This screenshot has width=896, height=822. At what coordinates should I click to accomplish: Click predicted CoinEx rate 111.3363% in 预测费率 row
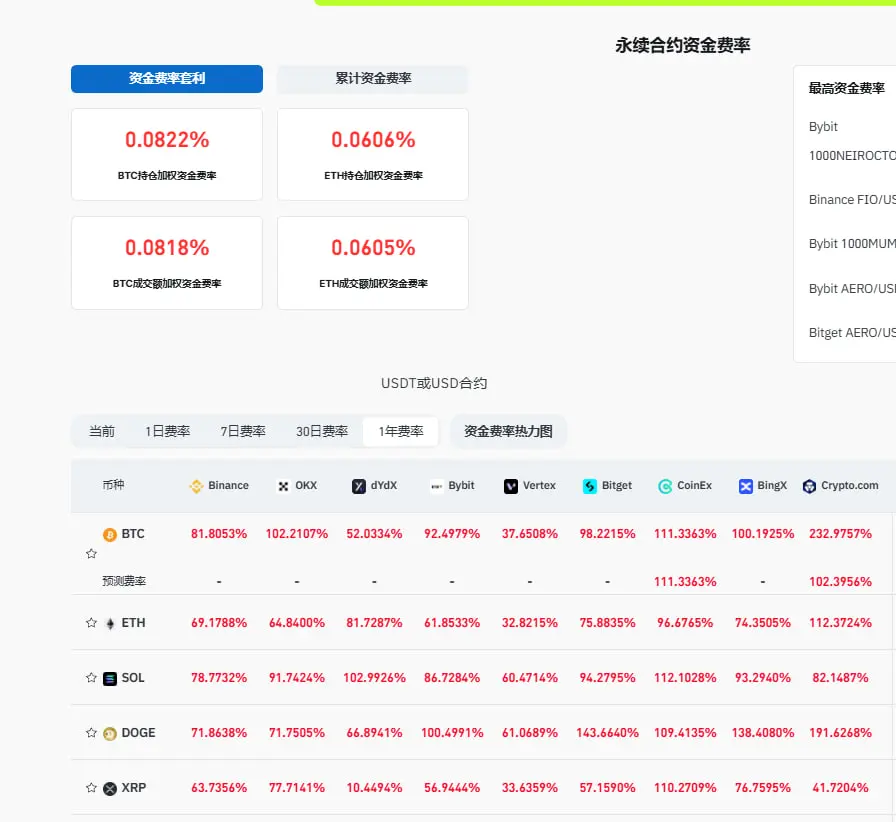click(x=685, y=582)
